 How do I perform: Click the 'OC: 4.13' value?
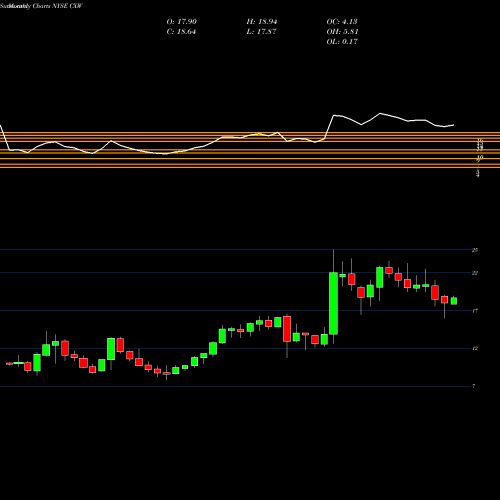342,22
